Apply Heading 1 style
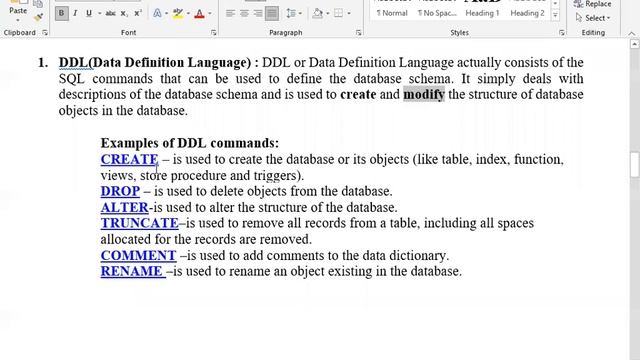The width and height of the screenshot is (640, 360). tap(482, 13)
